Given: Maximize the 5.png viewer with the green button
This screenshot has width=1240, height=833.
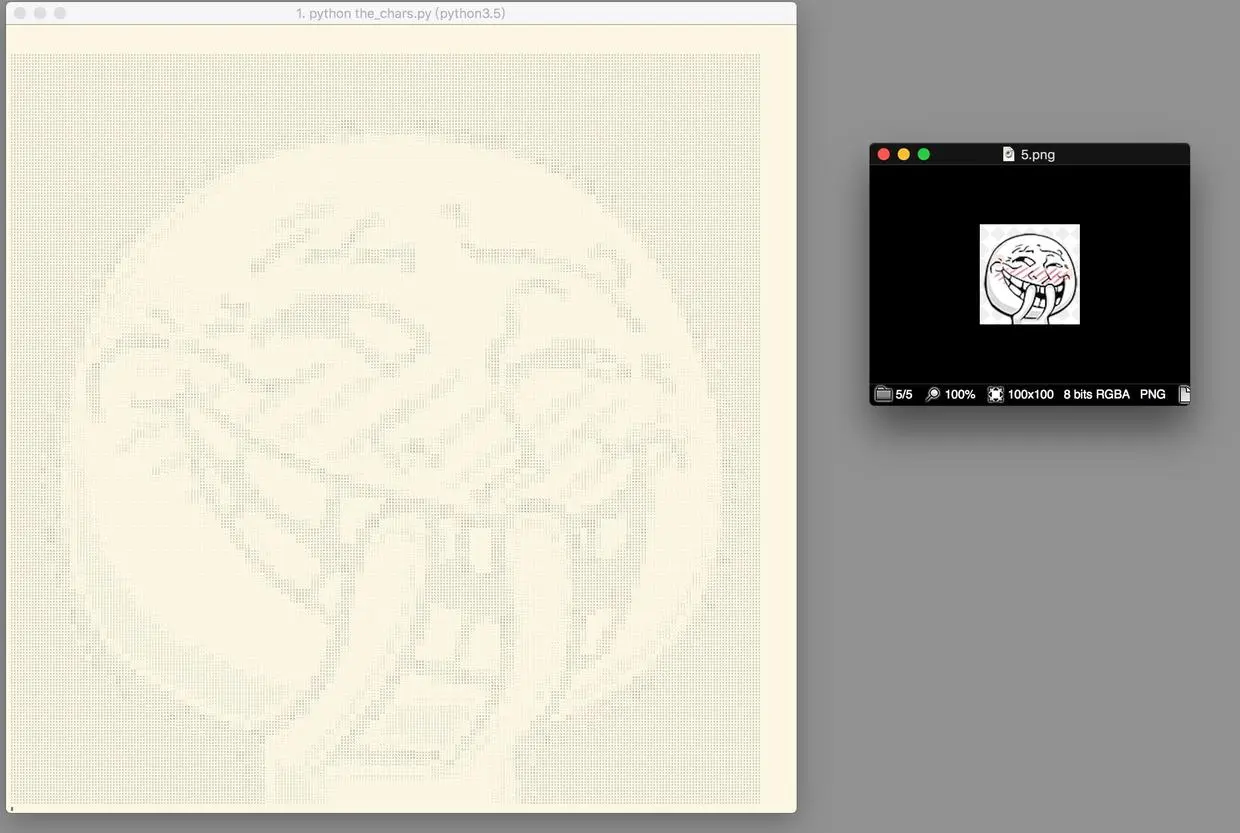Looking at the screenshot, I should pos(924,154).
